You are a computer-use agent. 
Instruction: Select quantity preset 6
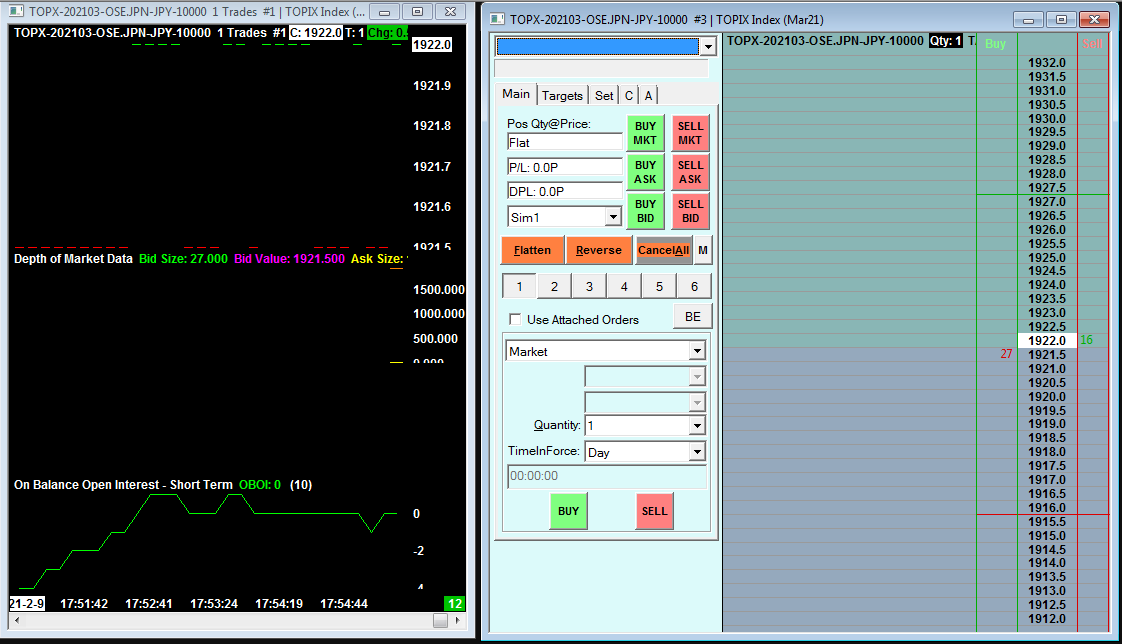coord(694,286)
